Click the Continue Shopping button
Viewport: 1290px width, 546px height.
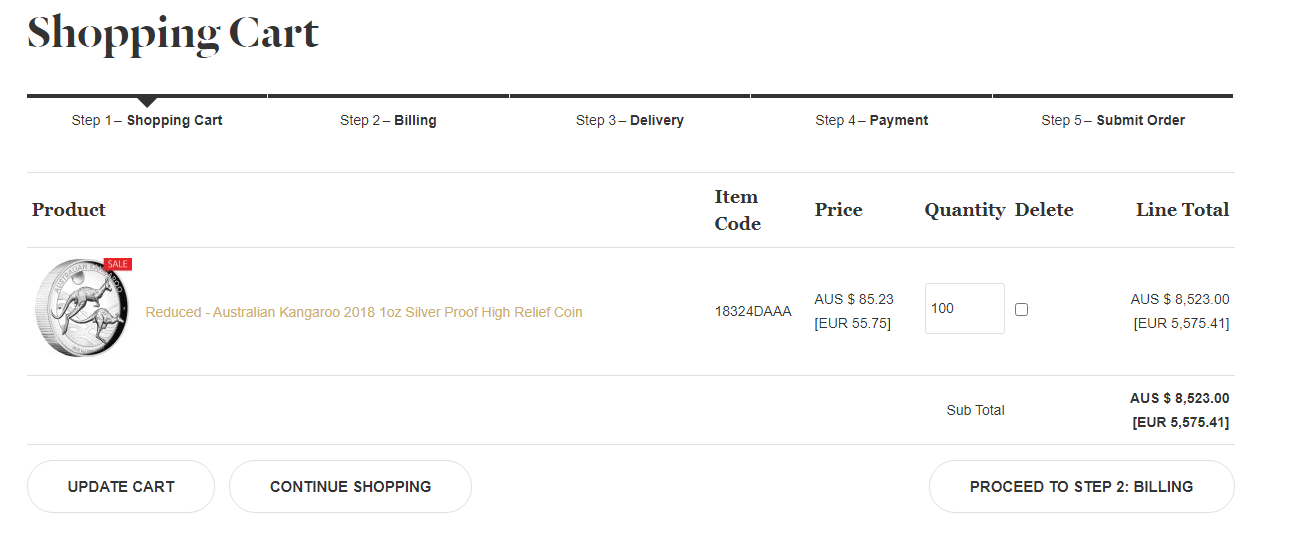pos(350,487)
